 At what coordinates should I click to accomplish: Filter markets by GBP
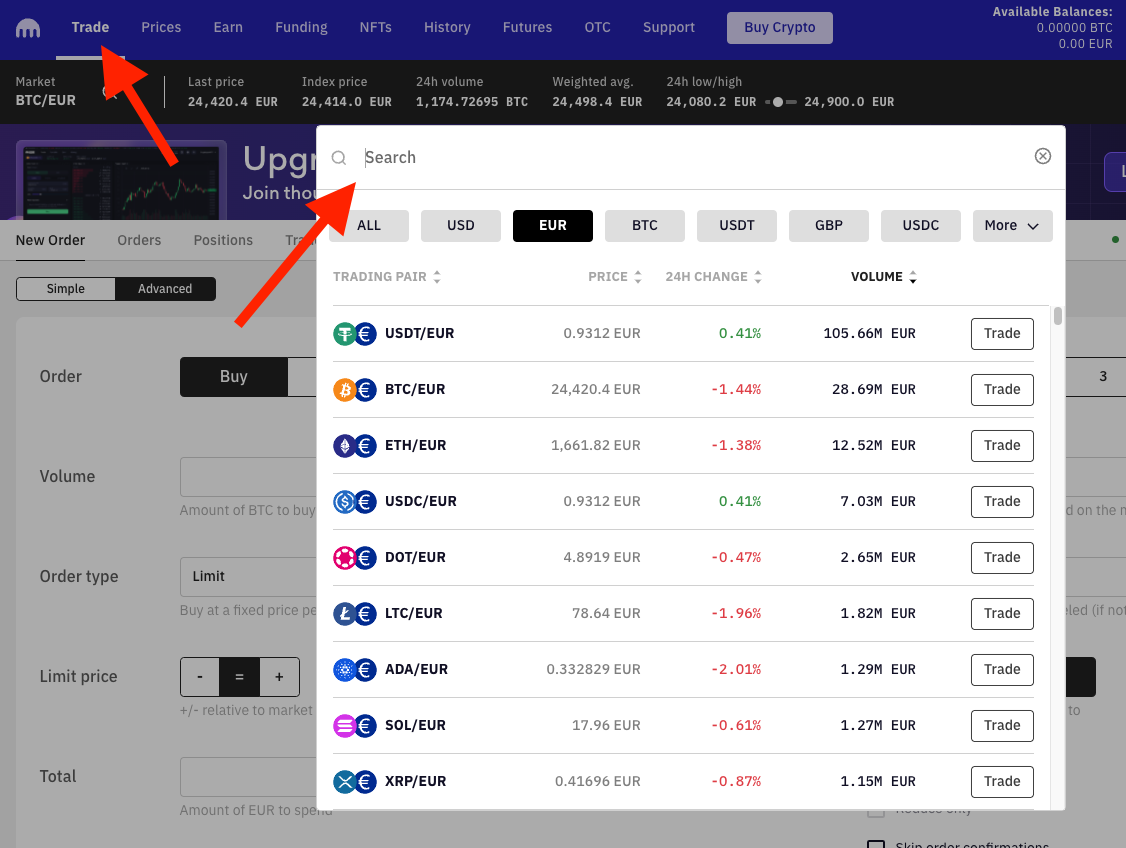[x=829, y=225]
